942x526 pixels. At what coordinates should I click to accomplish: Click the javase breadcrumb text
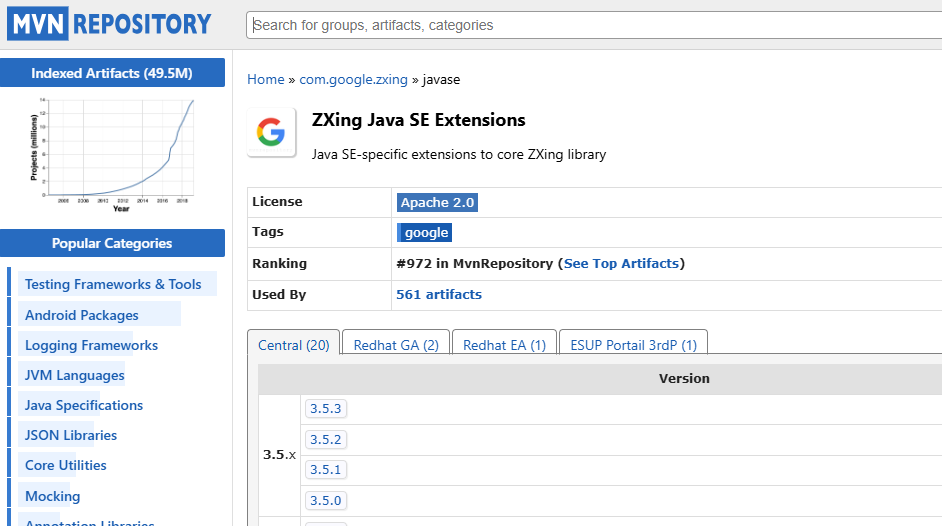pyautogui.click(x=441, y=80)
